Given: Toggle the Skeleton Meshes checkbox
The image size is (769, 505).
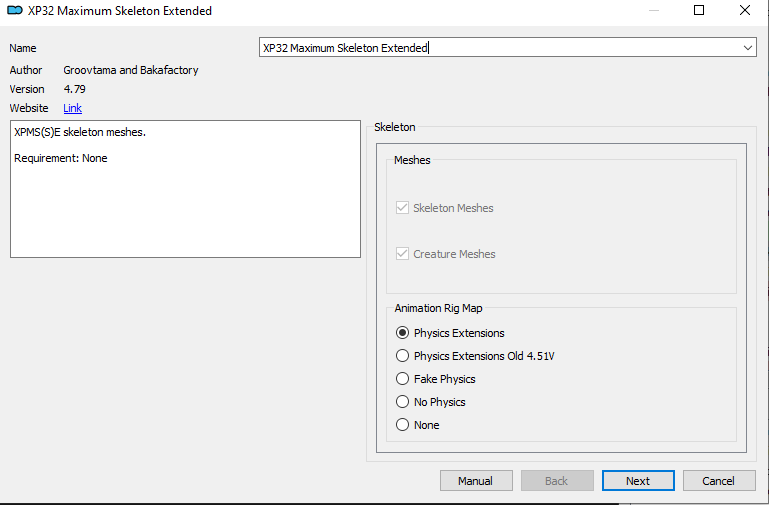Looking at the screenshot, I should click(x=402, y=208).
